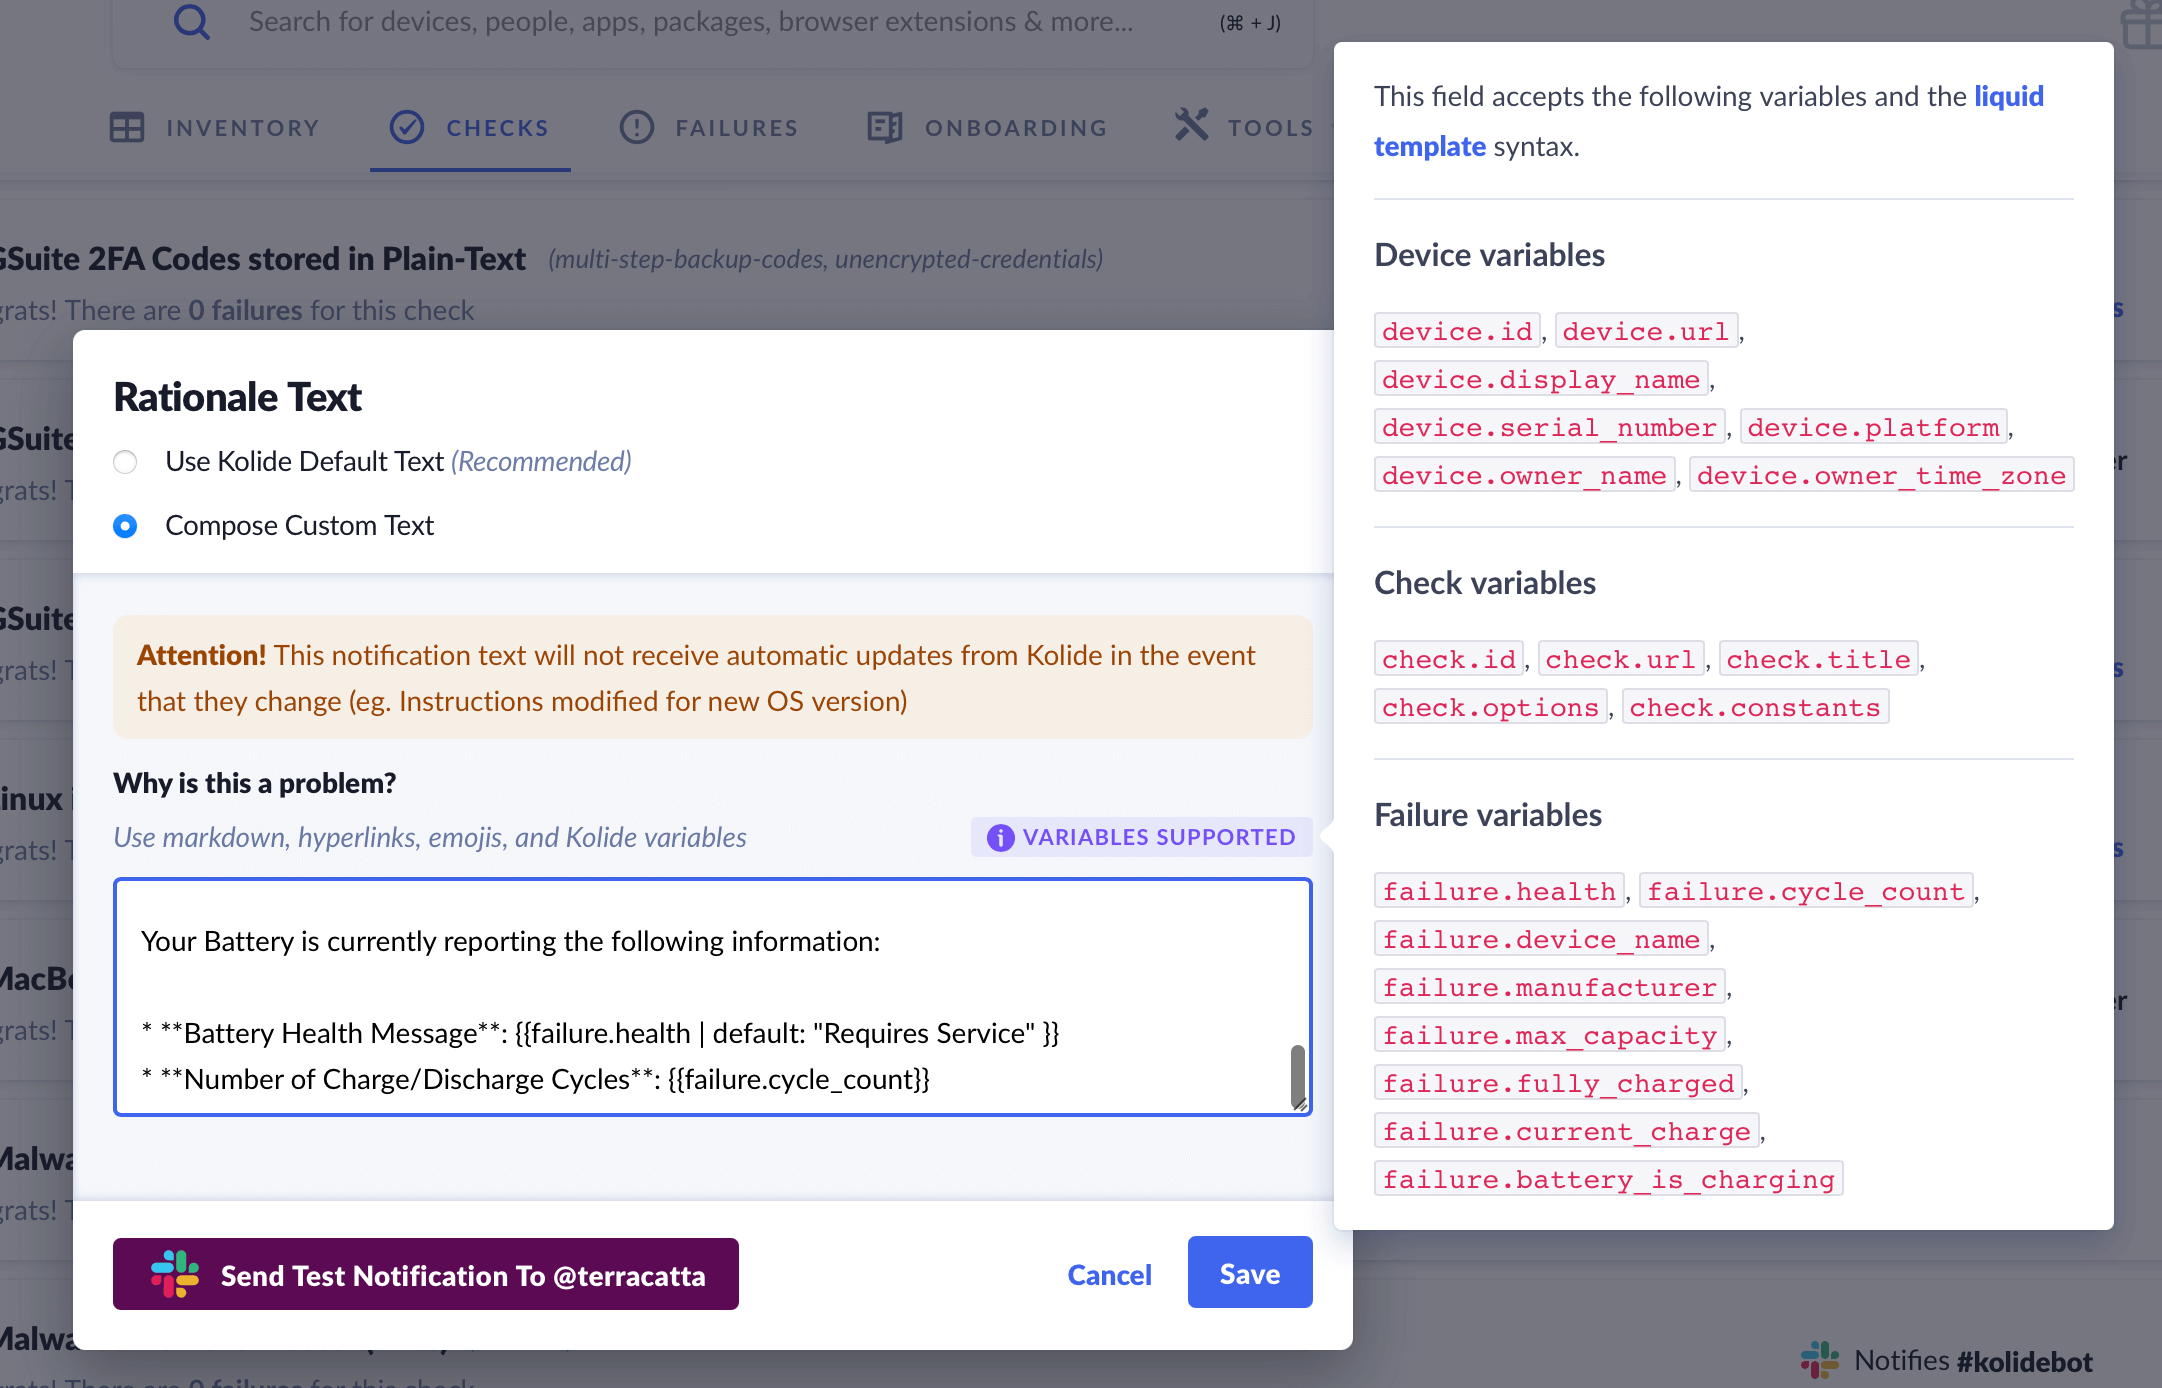Open the Failures tab

pyautogui.click(x=736, y=128)
